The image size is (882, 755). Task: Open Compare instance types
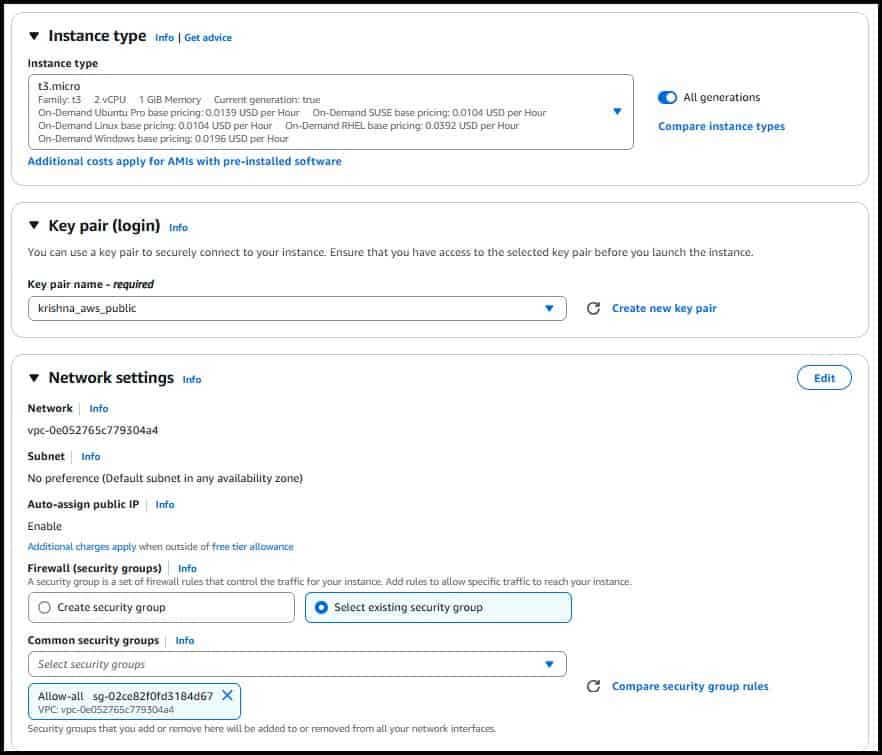pos(723,126)
